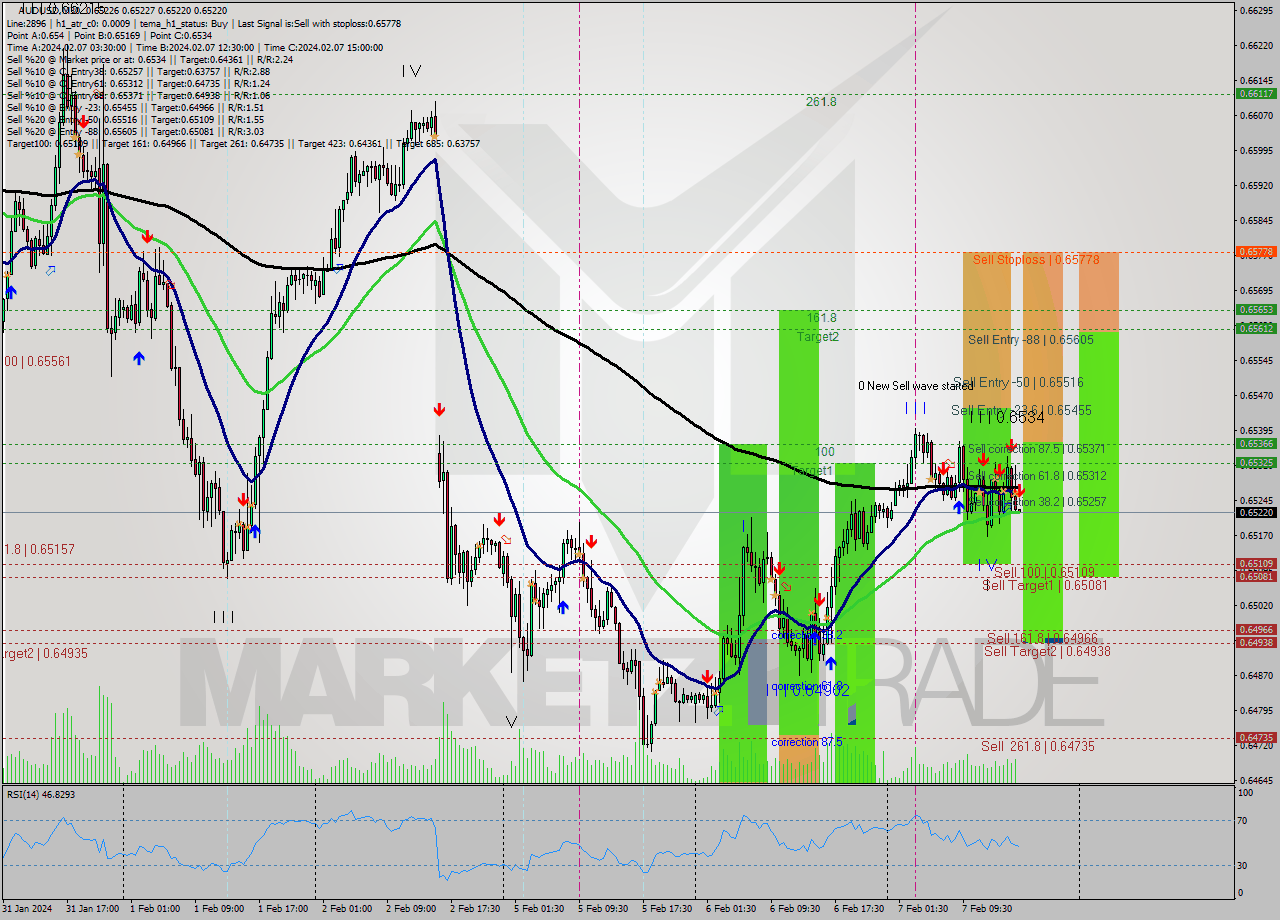Click the 'Sell Stoploss | 0.65778' label
The width and height of the screenshot is (1280, 920).
[1036, 259]
